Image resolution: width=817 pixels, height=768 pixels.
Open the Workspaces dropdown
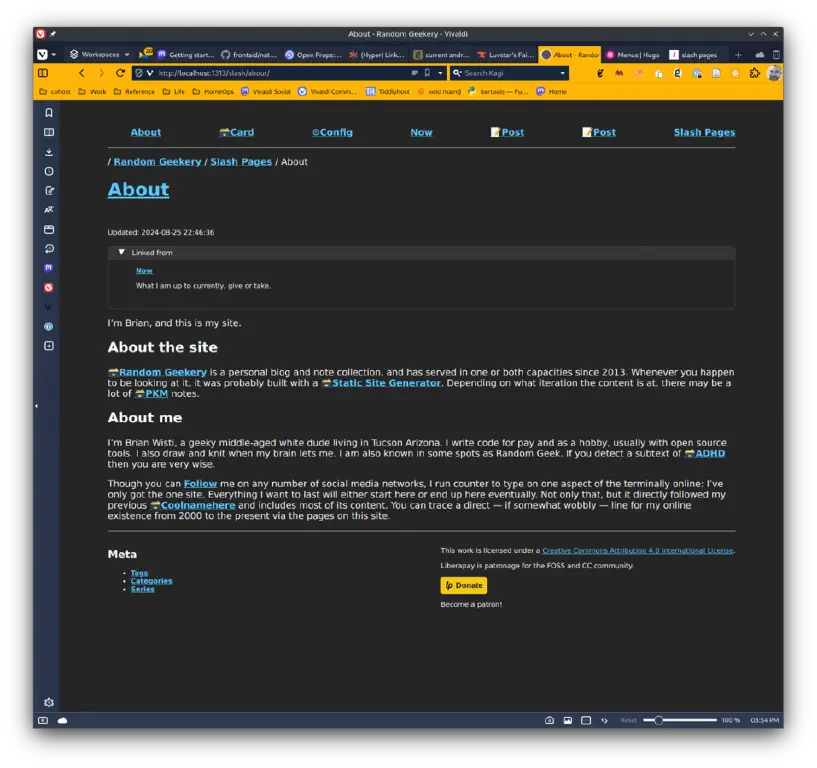100,54
